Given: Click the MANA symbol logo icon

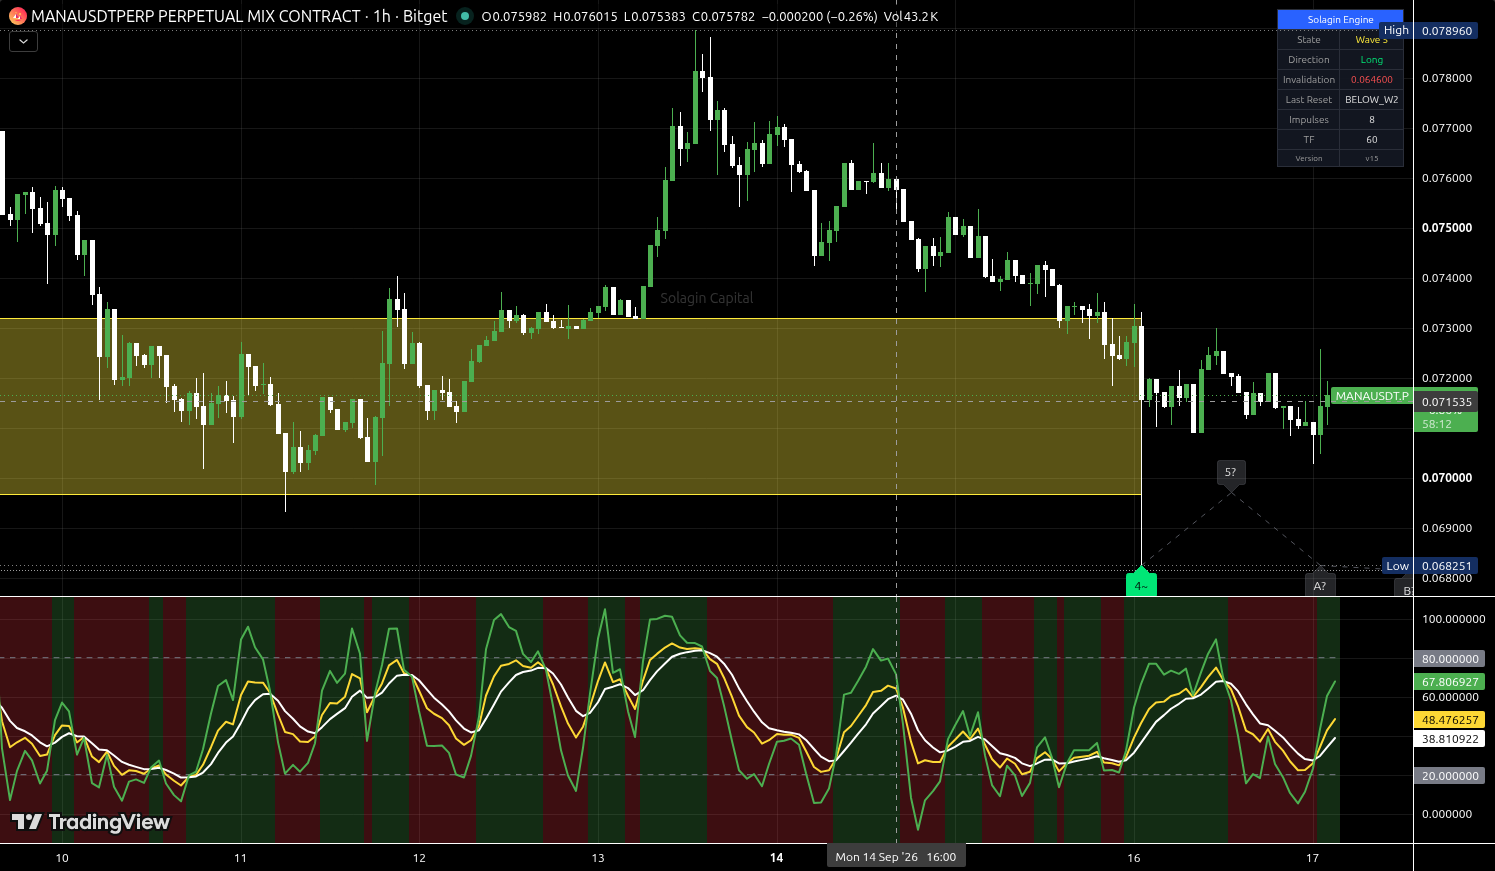Looking at the screenshot, I should (x=17, y=16).
